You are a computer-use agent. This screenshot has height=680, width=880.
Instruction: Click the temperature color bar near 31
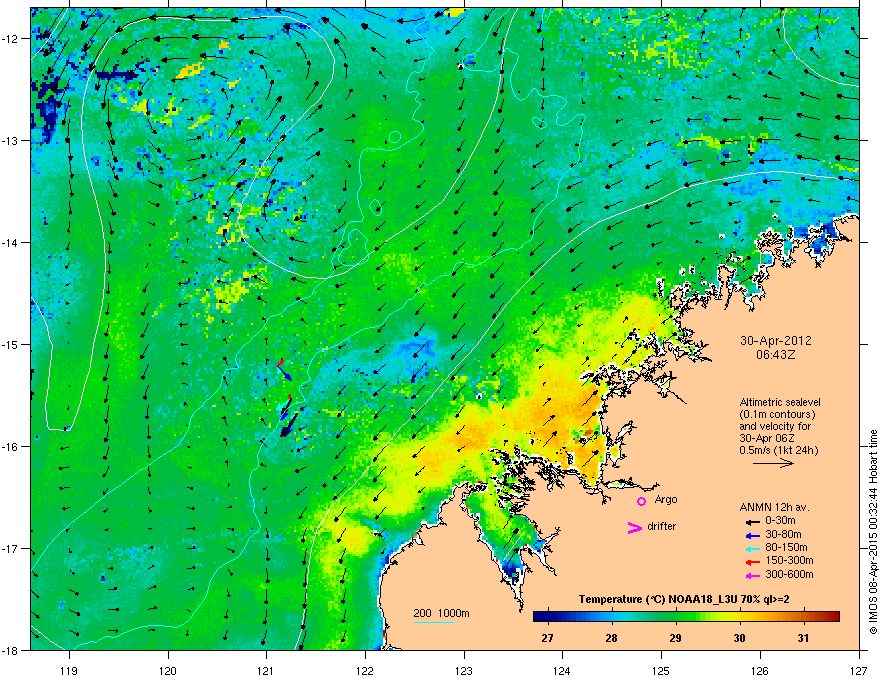[x=804, y=616]
